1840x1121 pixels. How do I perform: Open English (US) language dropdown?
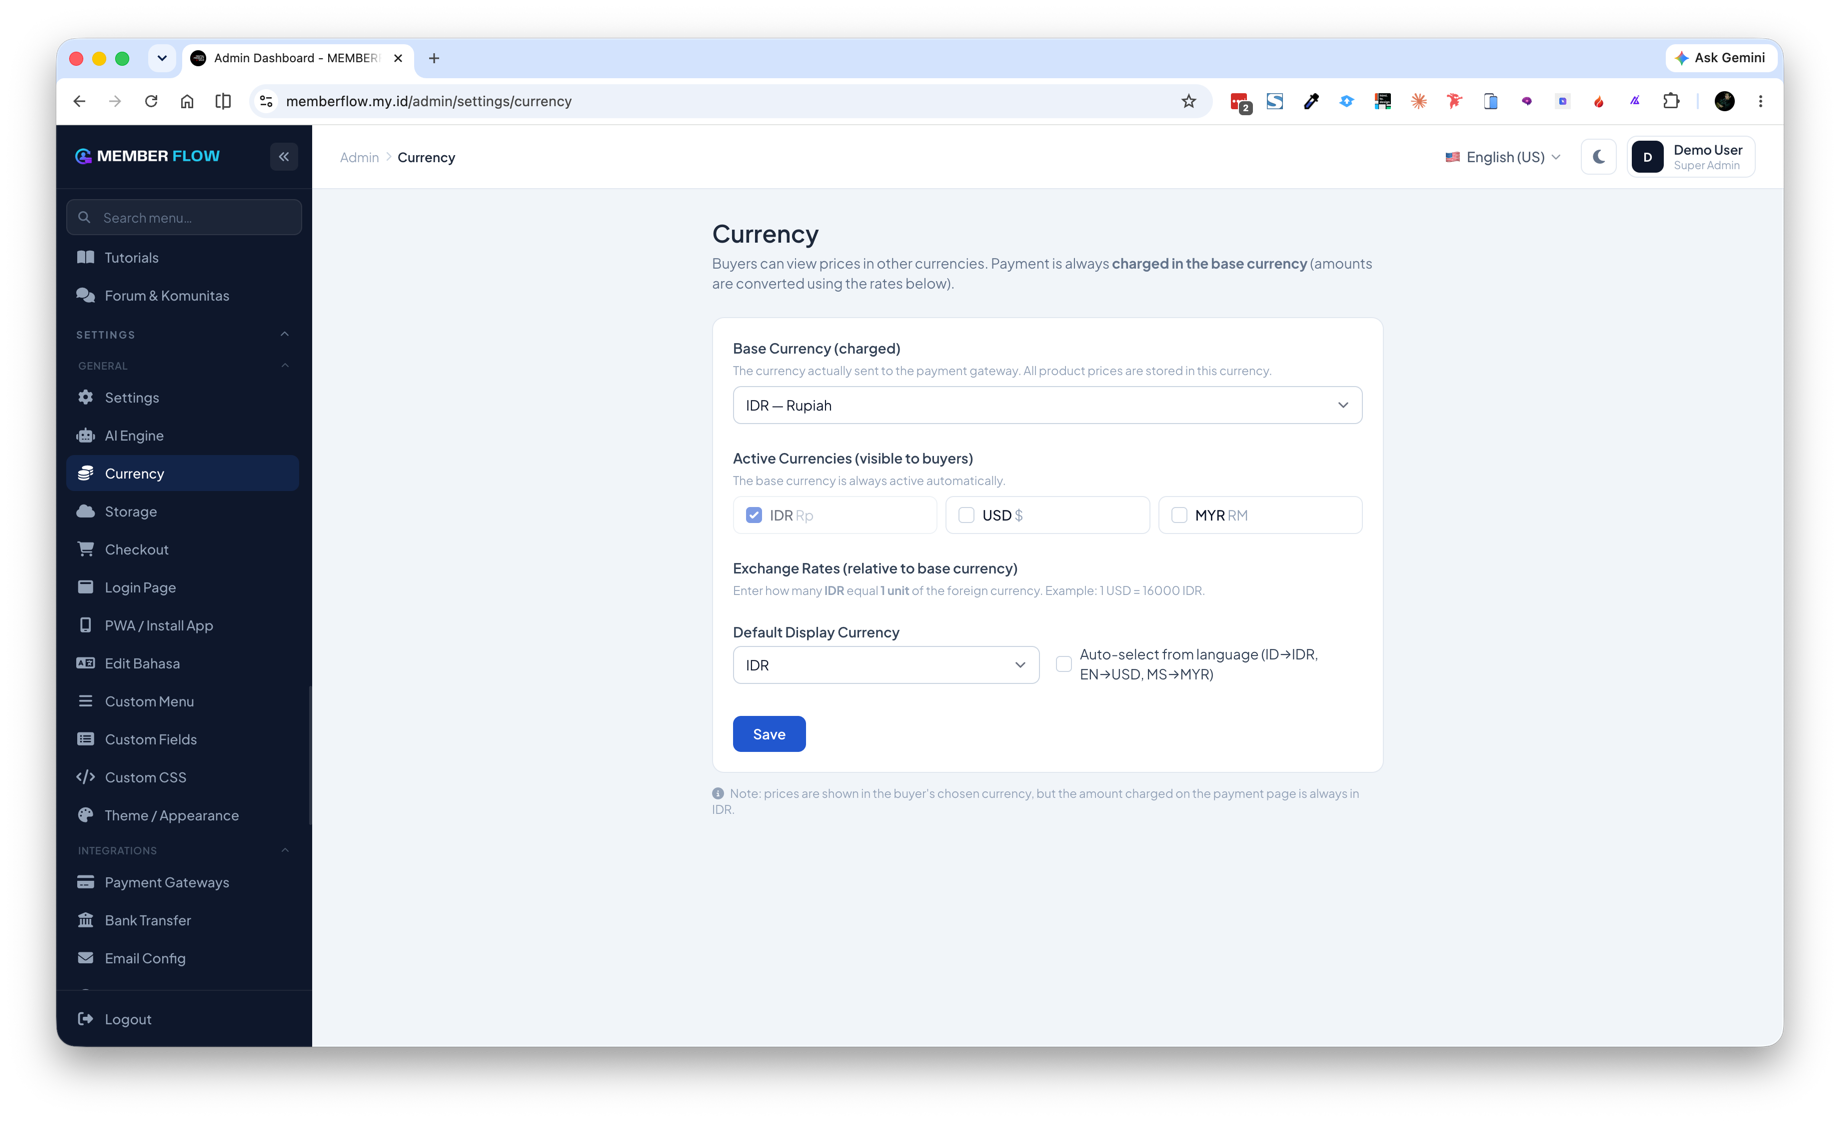[x=1502, y=157]
